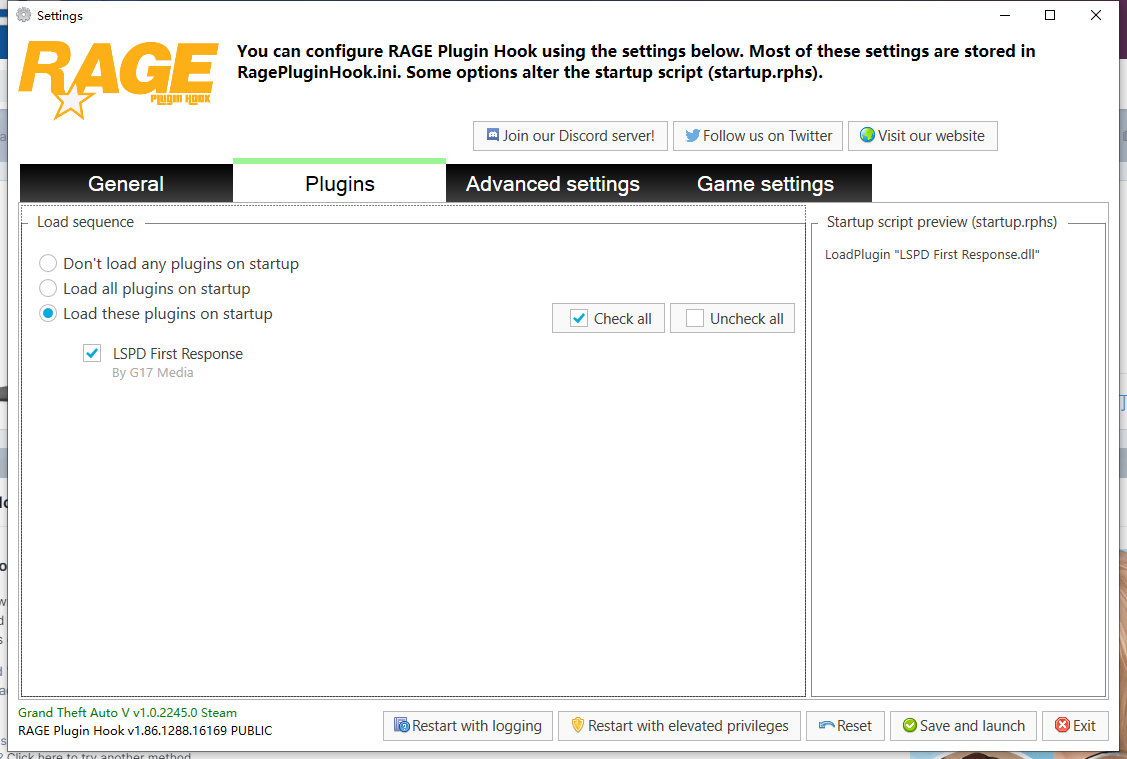1127x759 pixels.
Task: Open the Game settings tab
Action: tap(765, 184)
